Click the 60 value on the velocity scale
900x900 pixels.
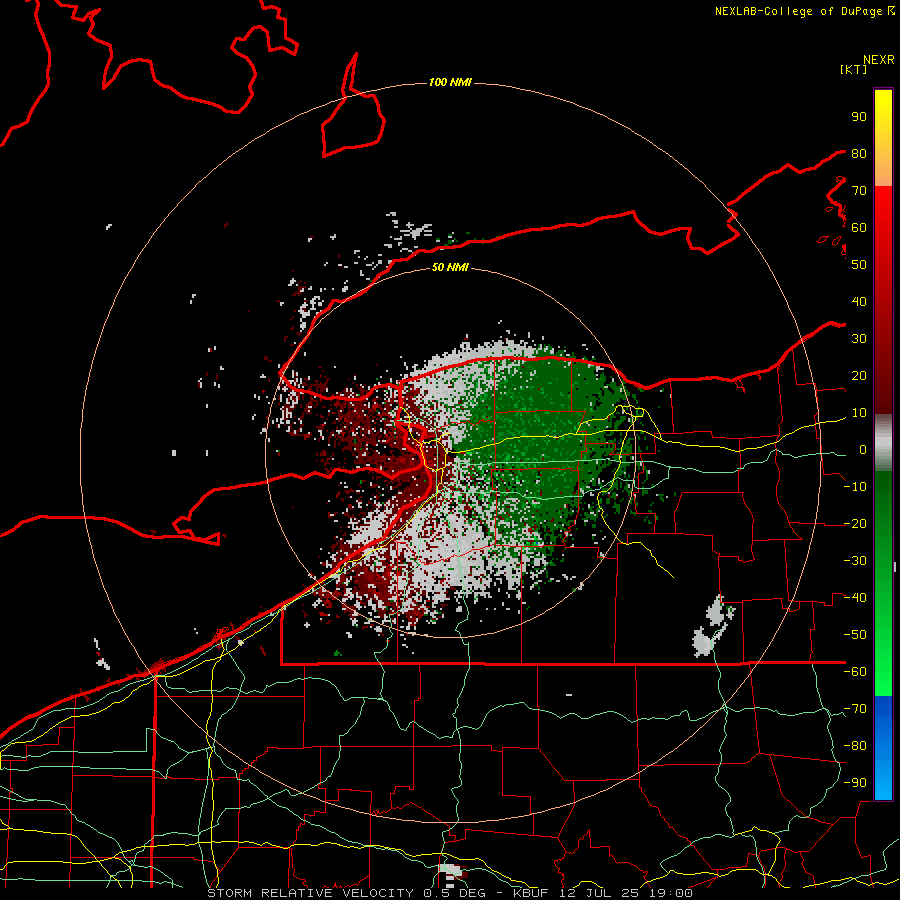(859, 227)
